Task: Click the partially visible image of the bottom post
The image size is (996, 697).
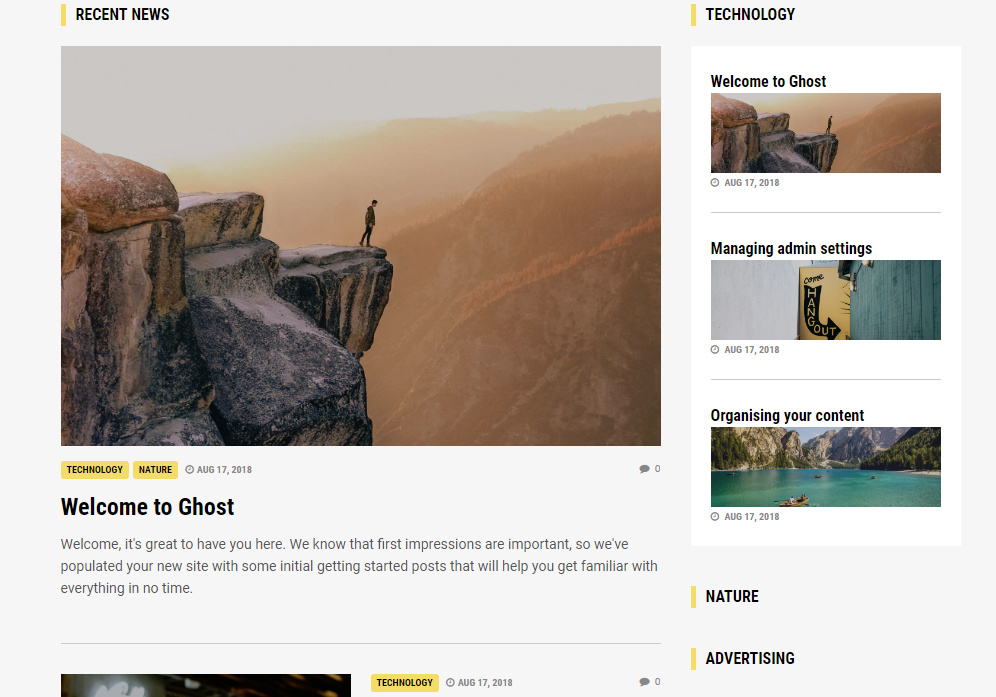Action: click(205, 686)
